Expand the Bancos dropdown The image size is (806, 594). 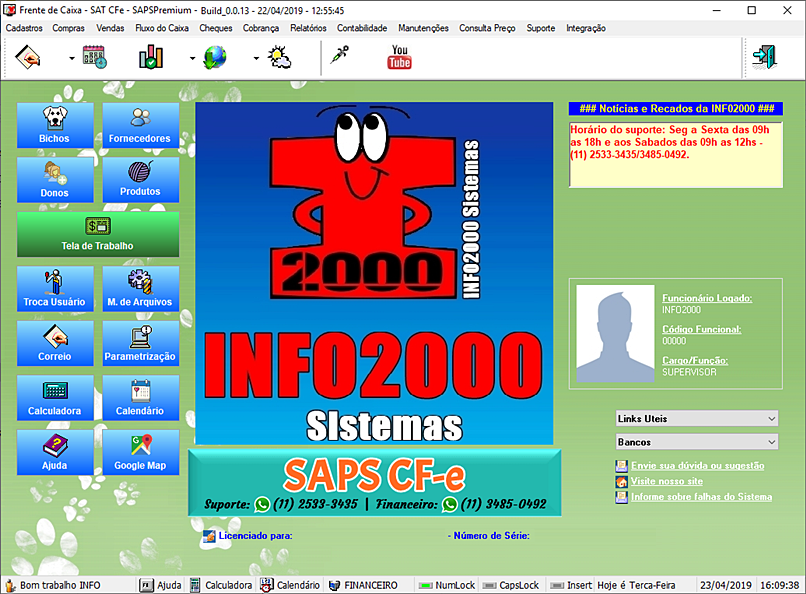pos(697,442)
